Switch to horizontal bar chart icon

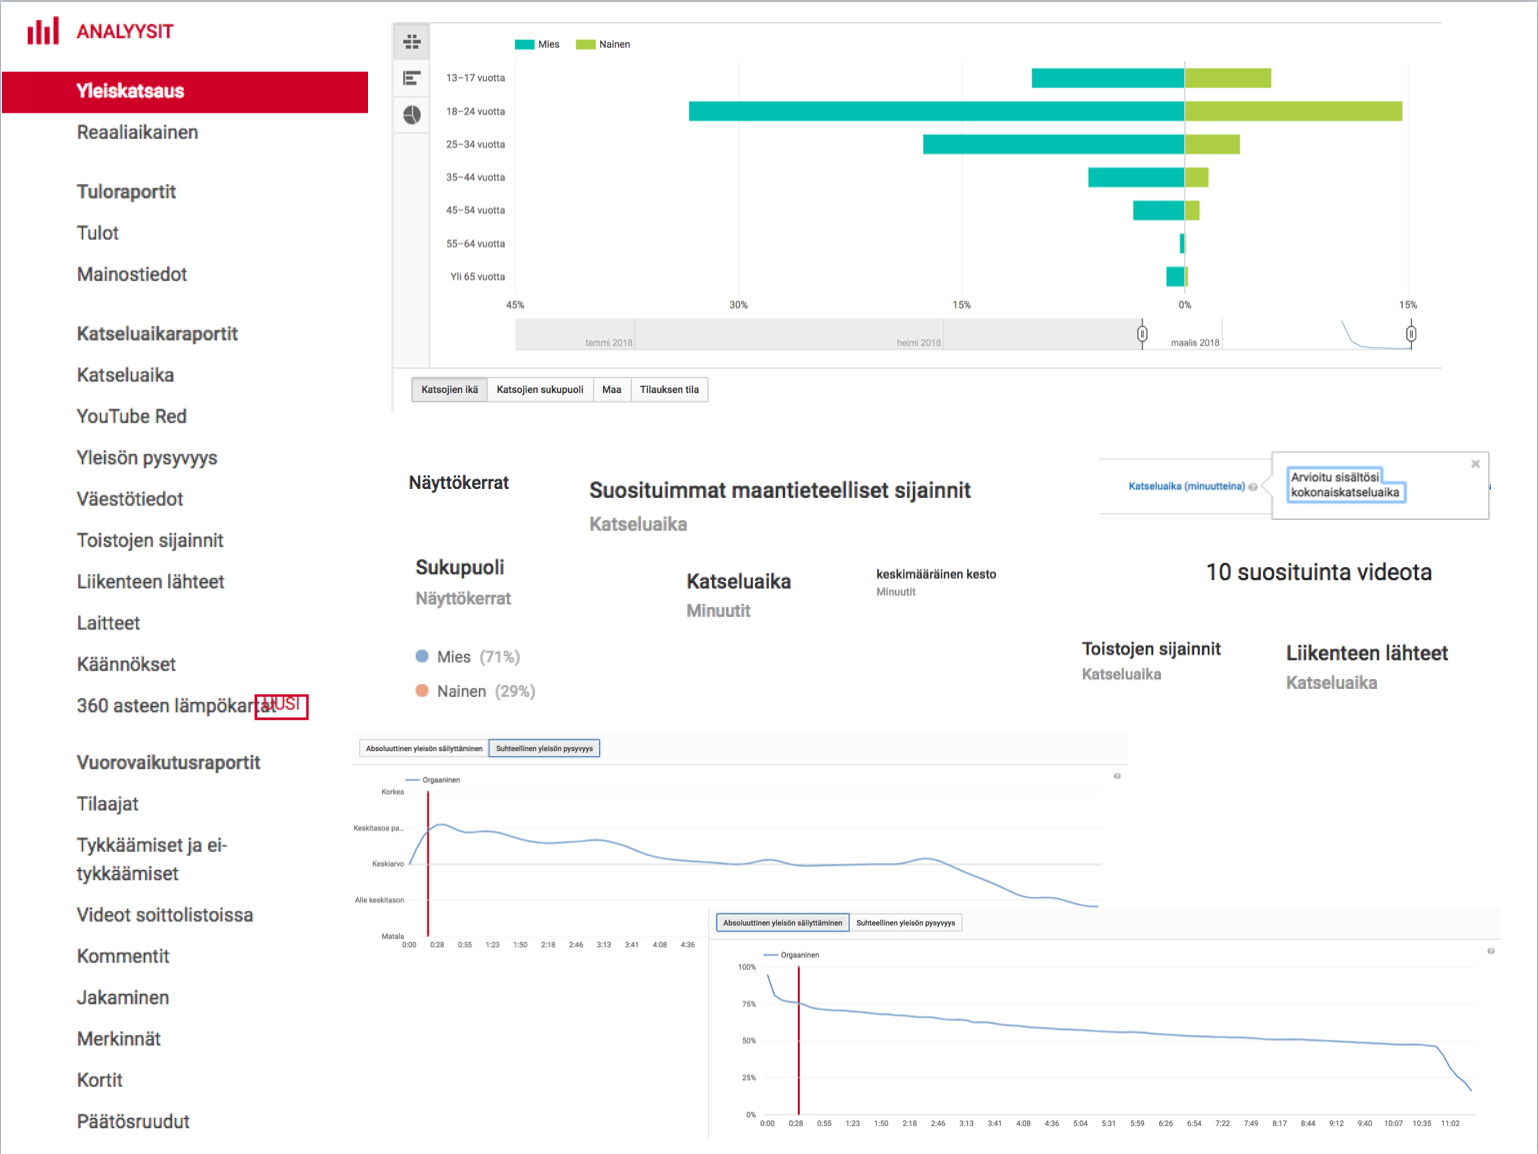(411, 78)
